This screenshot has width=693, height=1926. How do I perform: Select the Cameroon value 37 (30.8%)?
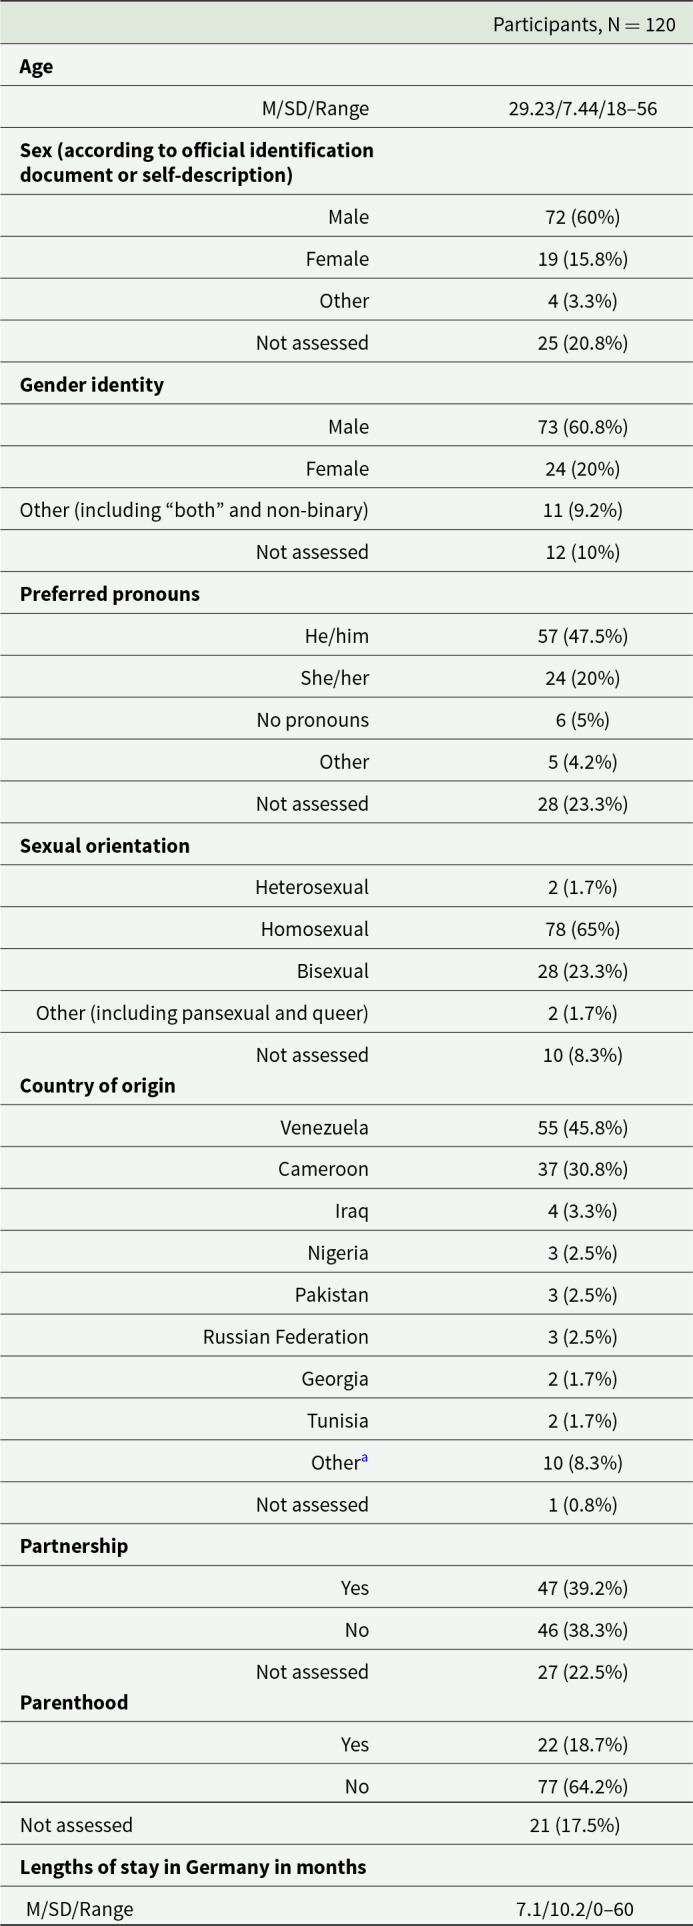[583, 1169]
